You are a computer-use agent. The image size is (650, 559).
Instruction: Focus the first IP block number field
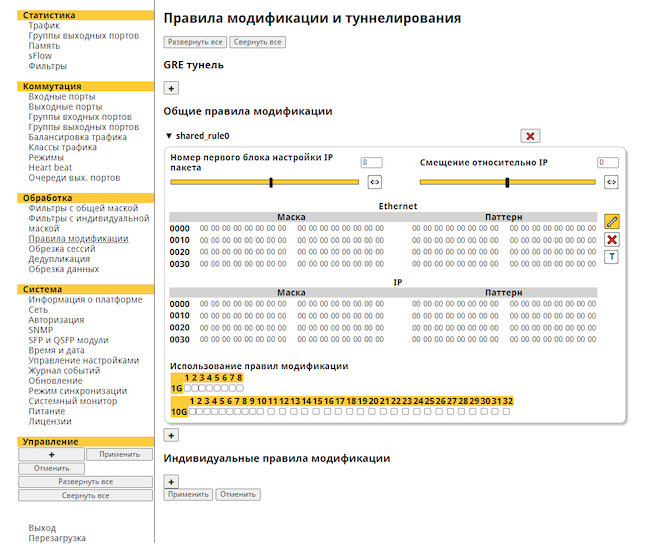point(371,163)
